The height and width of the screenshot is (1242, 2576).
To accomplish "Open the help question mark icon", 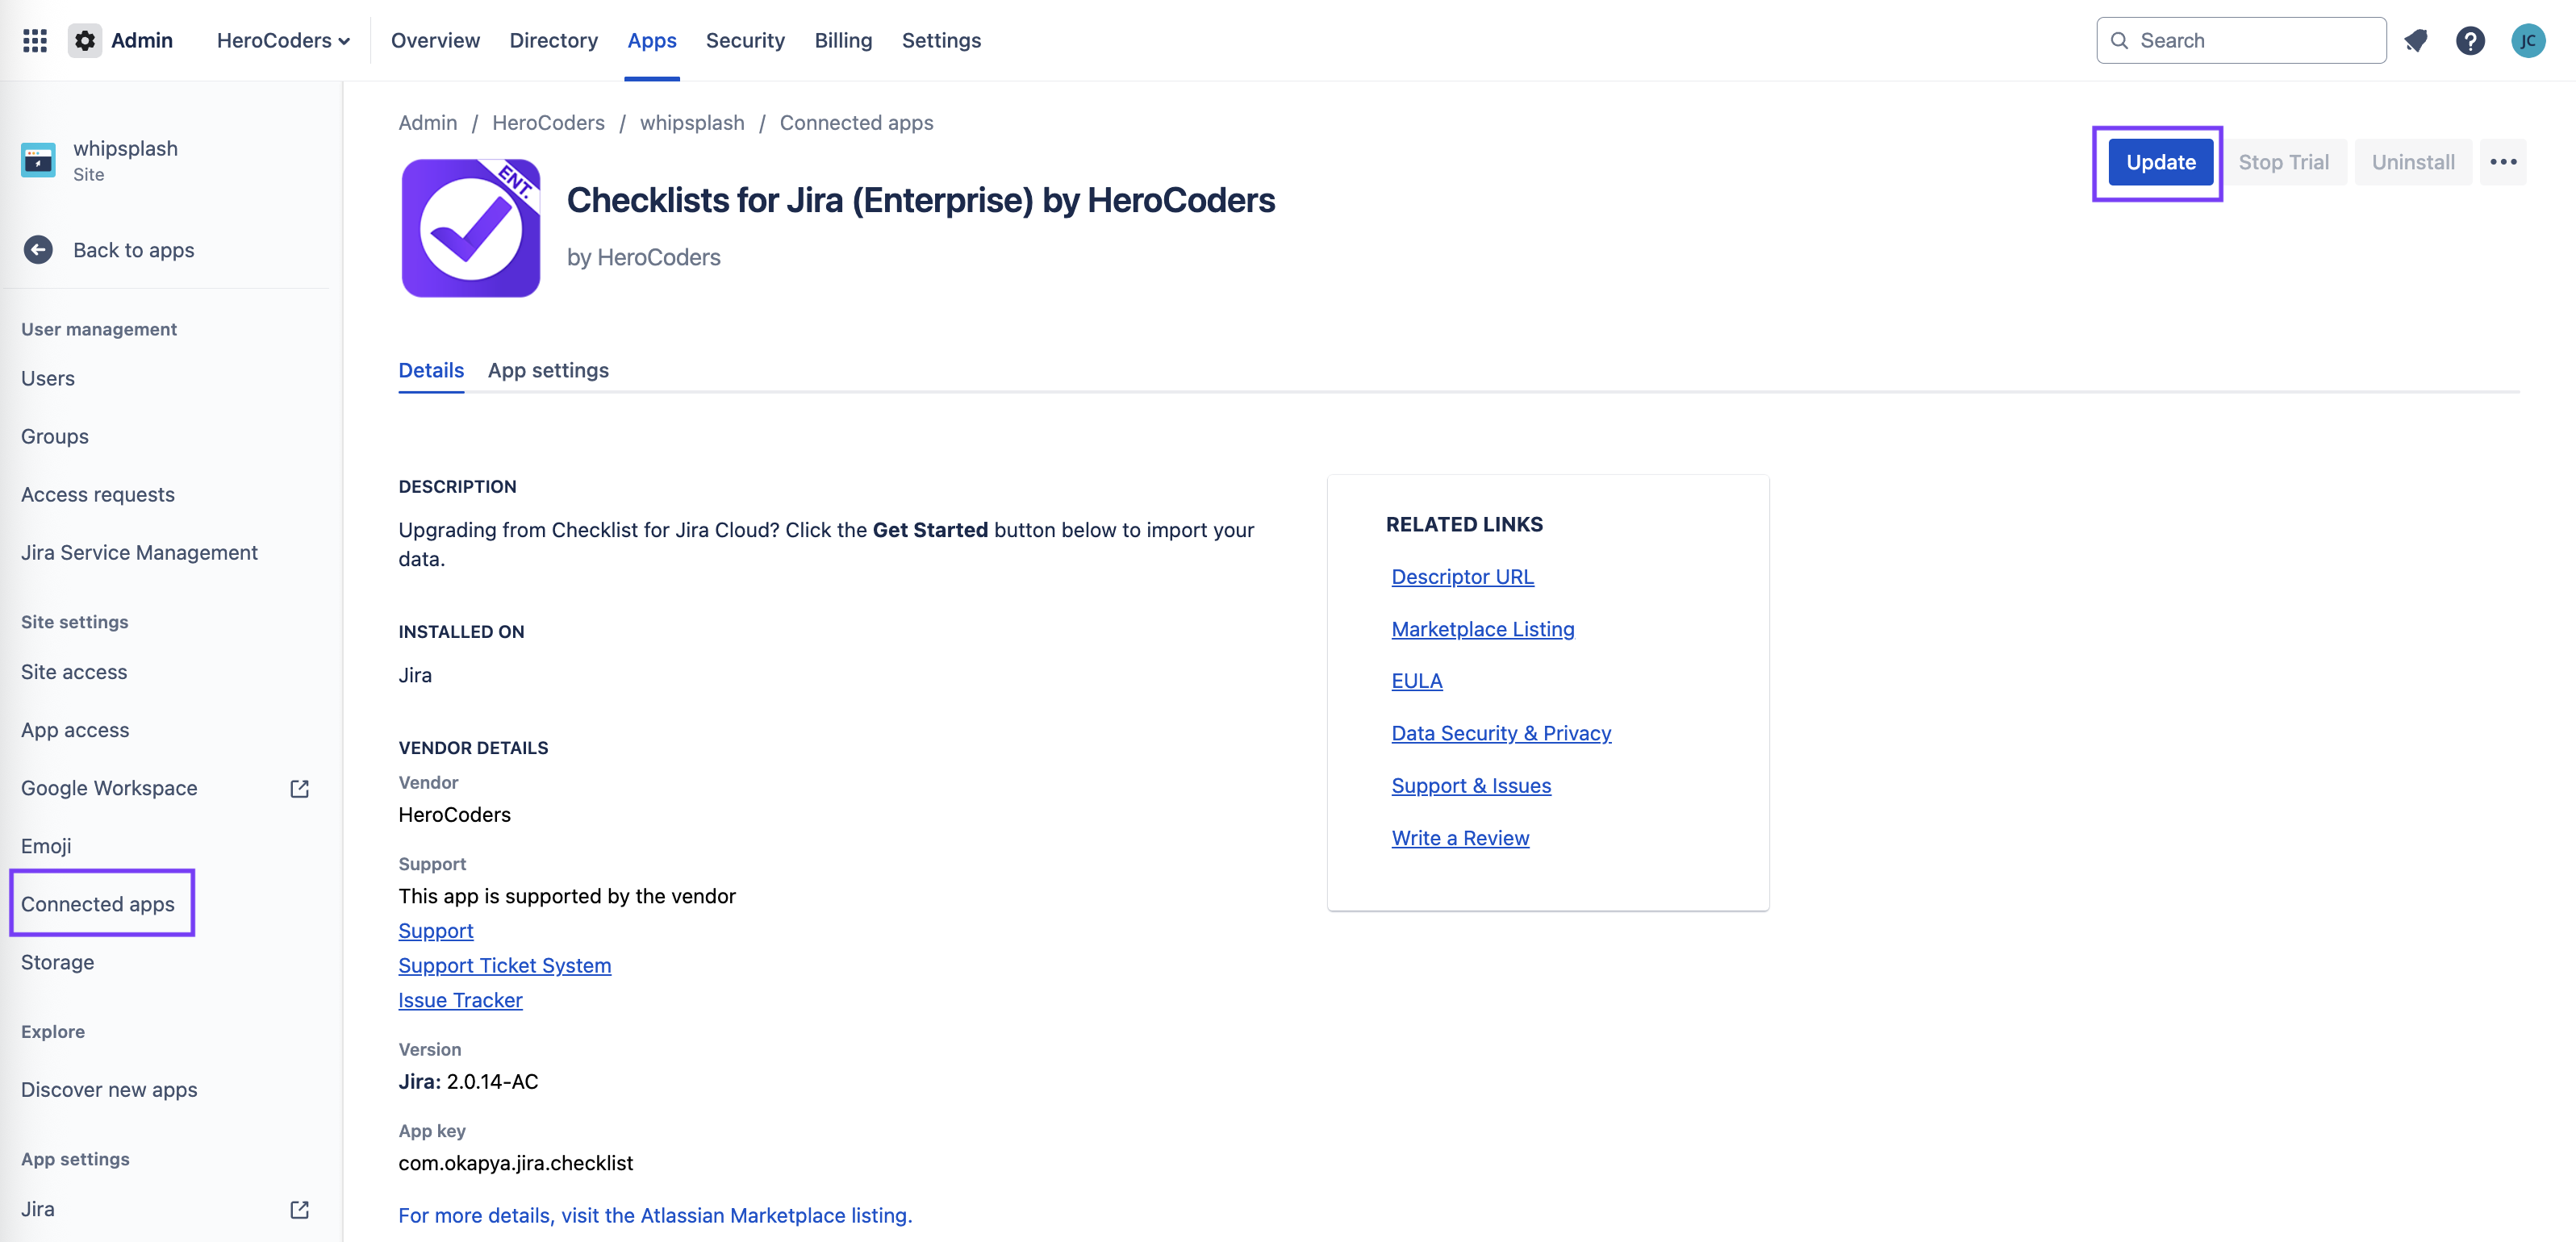I will [x=2469, y=41].
